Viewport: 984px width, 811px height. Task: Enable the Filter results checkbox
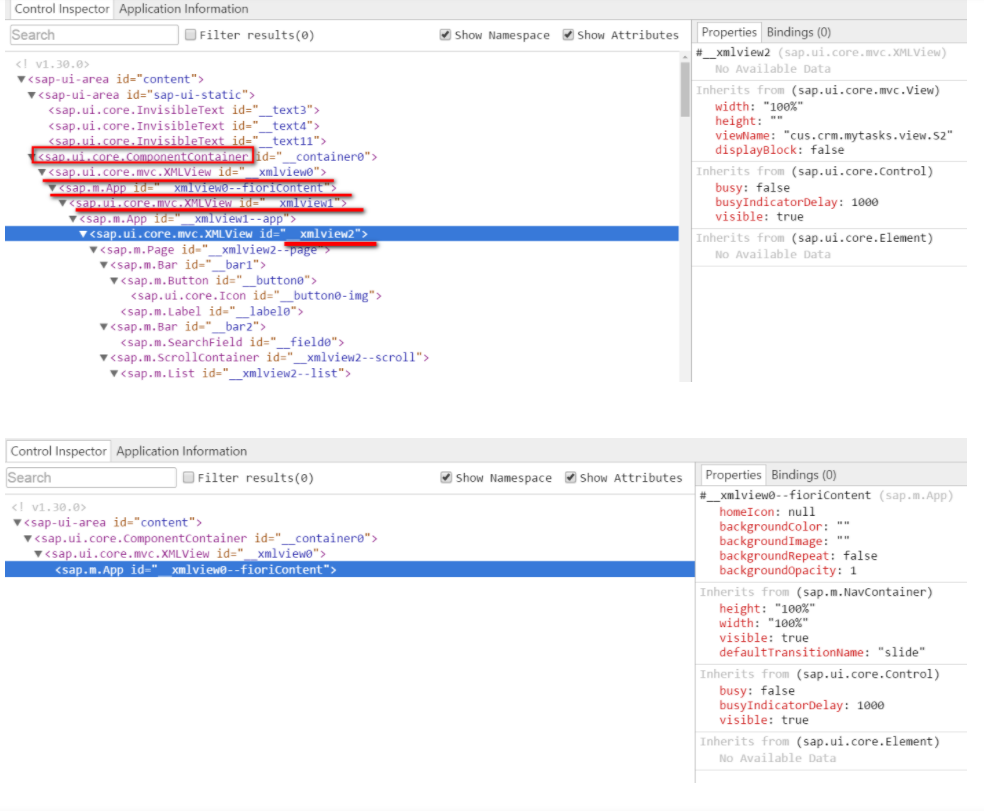(x=190, y=34)
